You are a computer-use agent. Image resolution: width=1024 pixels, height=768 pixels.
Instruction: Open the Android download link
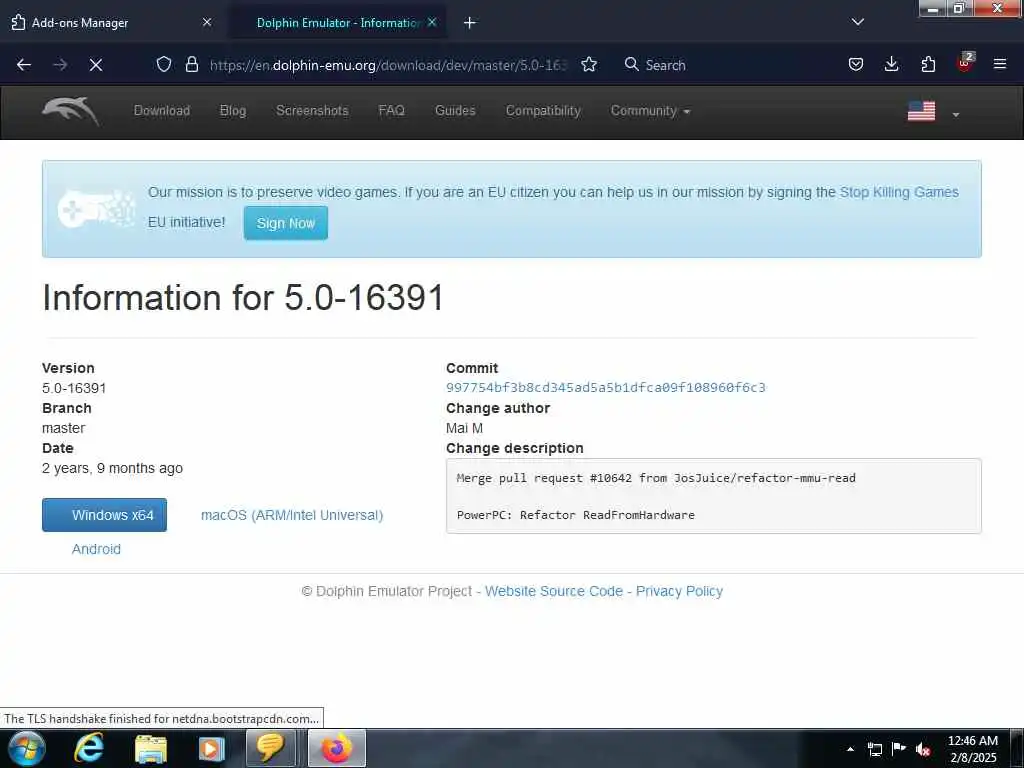pyautogui.click(x=96, y=549)
